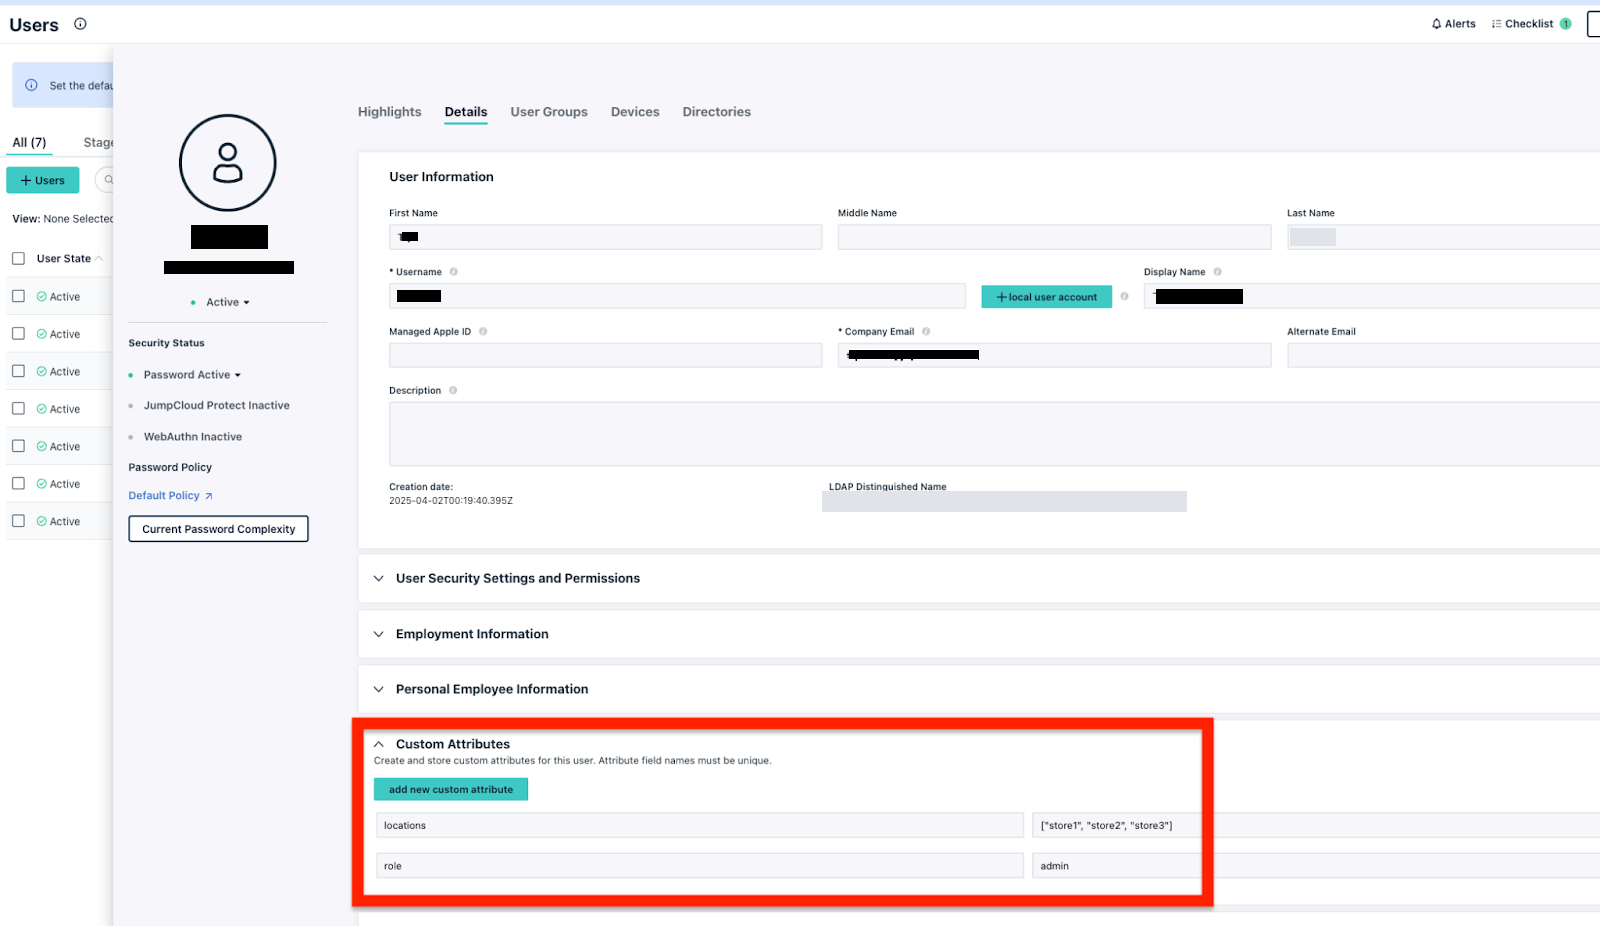Image resolution: width=1600 pixels, height=926 pixels.
Task: Click the + local user account button
Action: [1046, 297]
